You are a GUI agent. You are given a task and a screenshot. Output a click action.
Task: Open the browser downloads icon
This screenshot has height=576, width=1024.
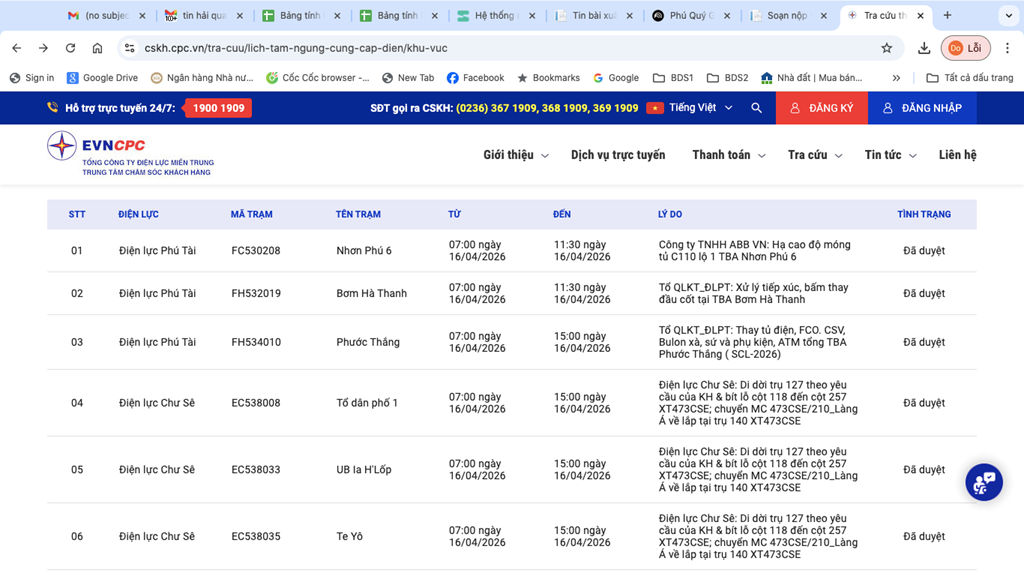[x=924, y=48]
